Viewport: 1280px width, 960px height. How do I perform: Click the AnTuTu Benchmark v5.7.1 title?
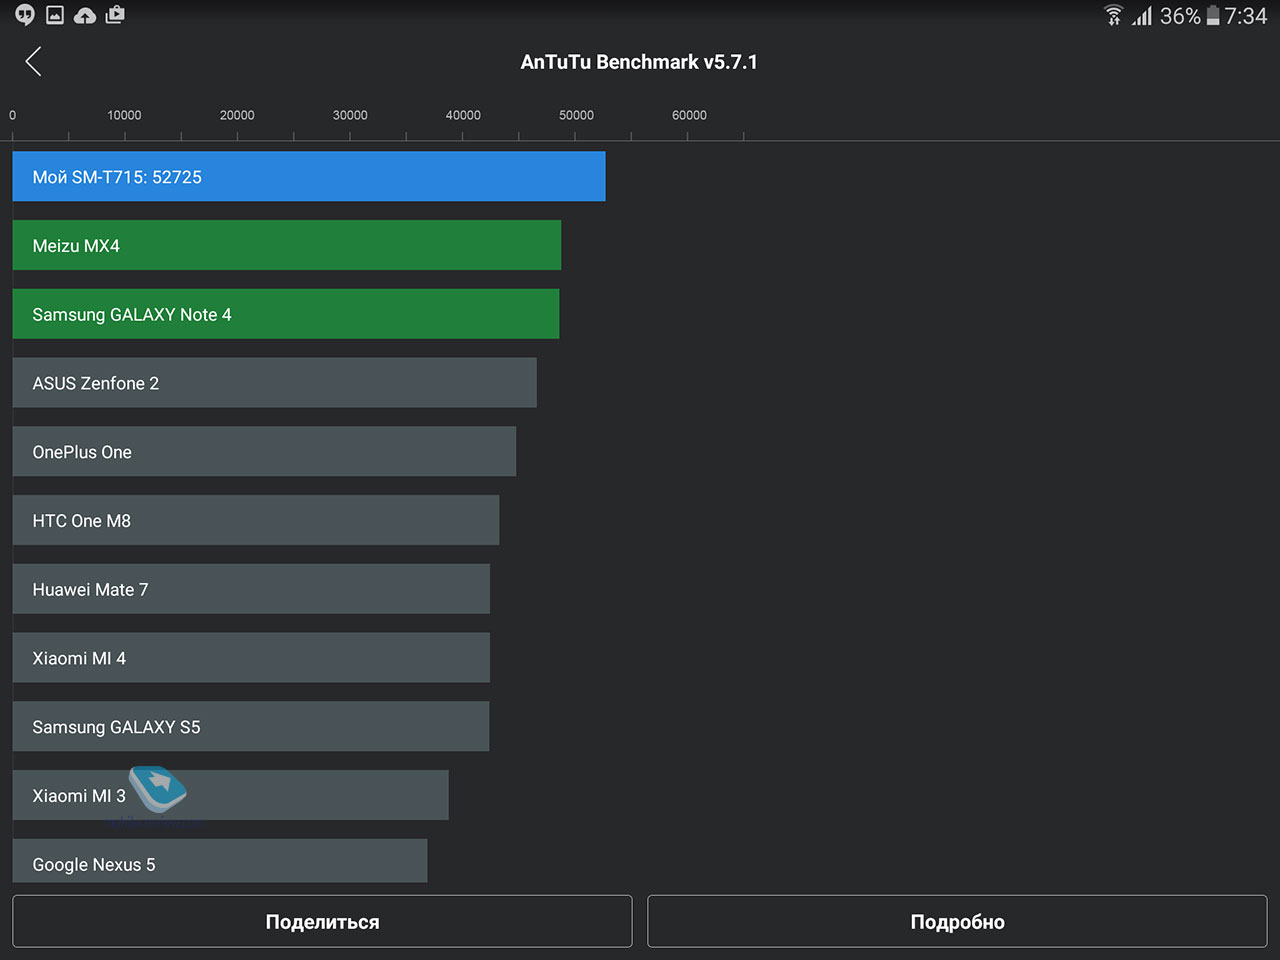point(639,62)
